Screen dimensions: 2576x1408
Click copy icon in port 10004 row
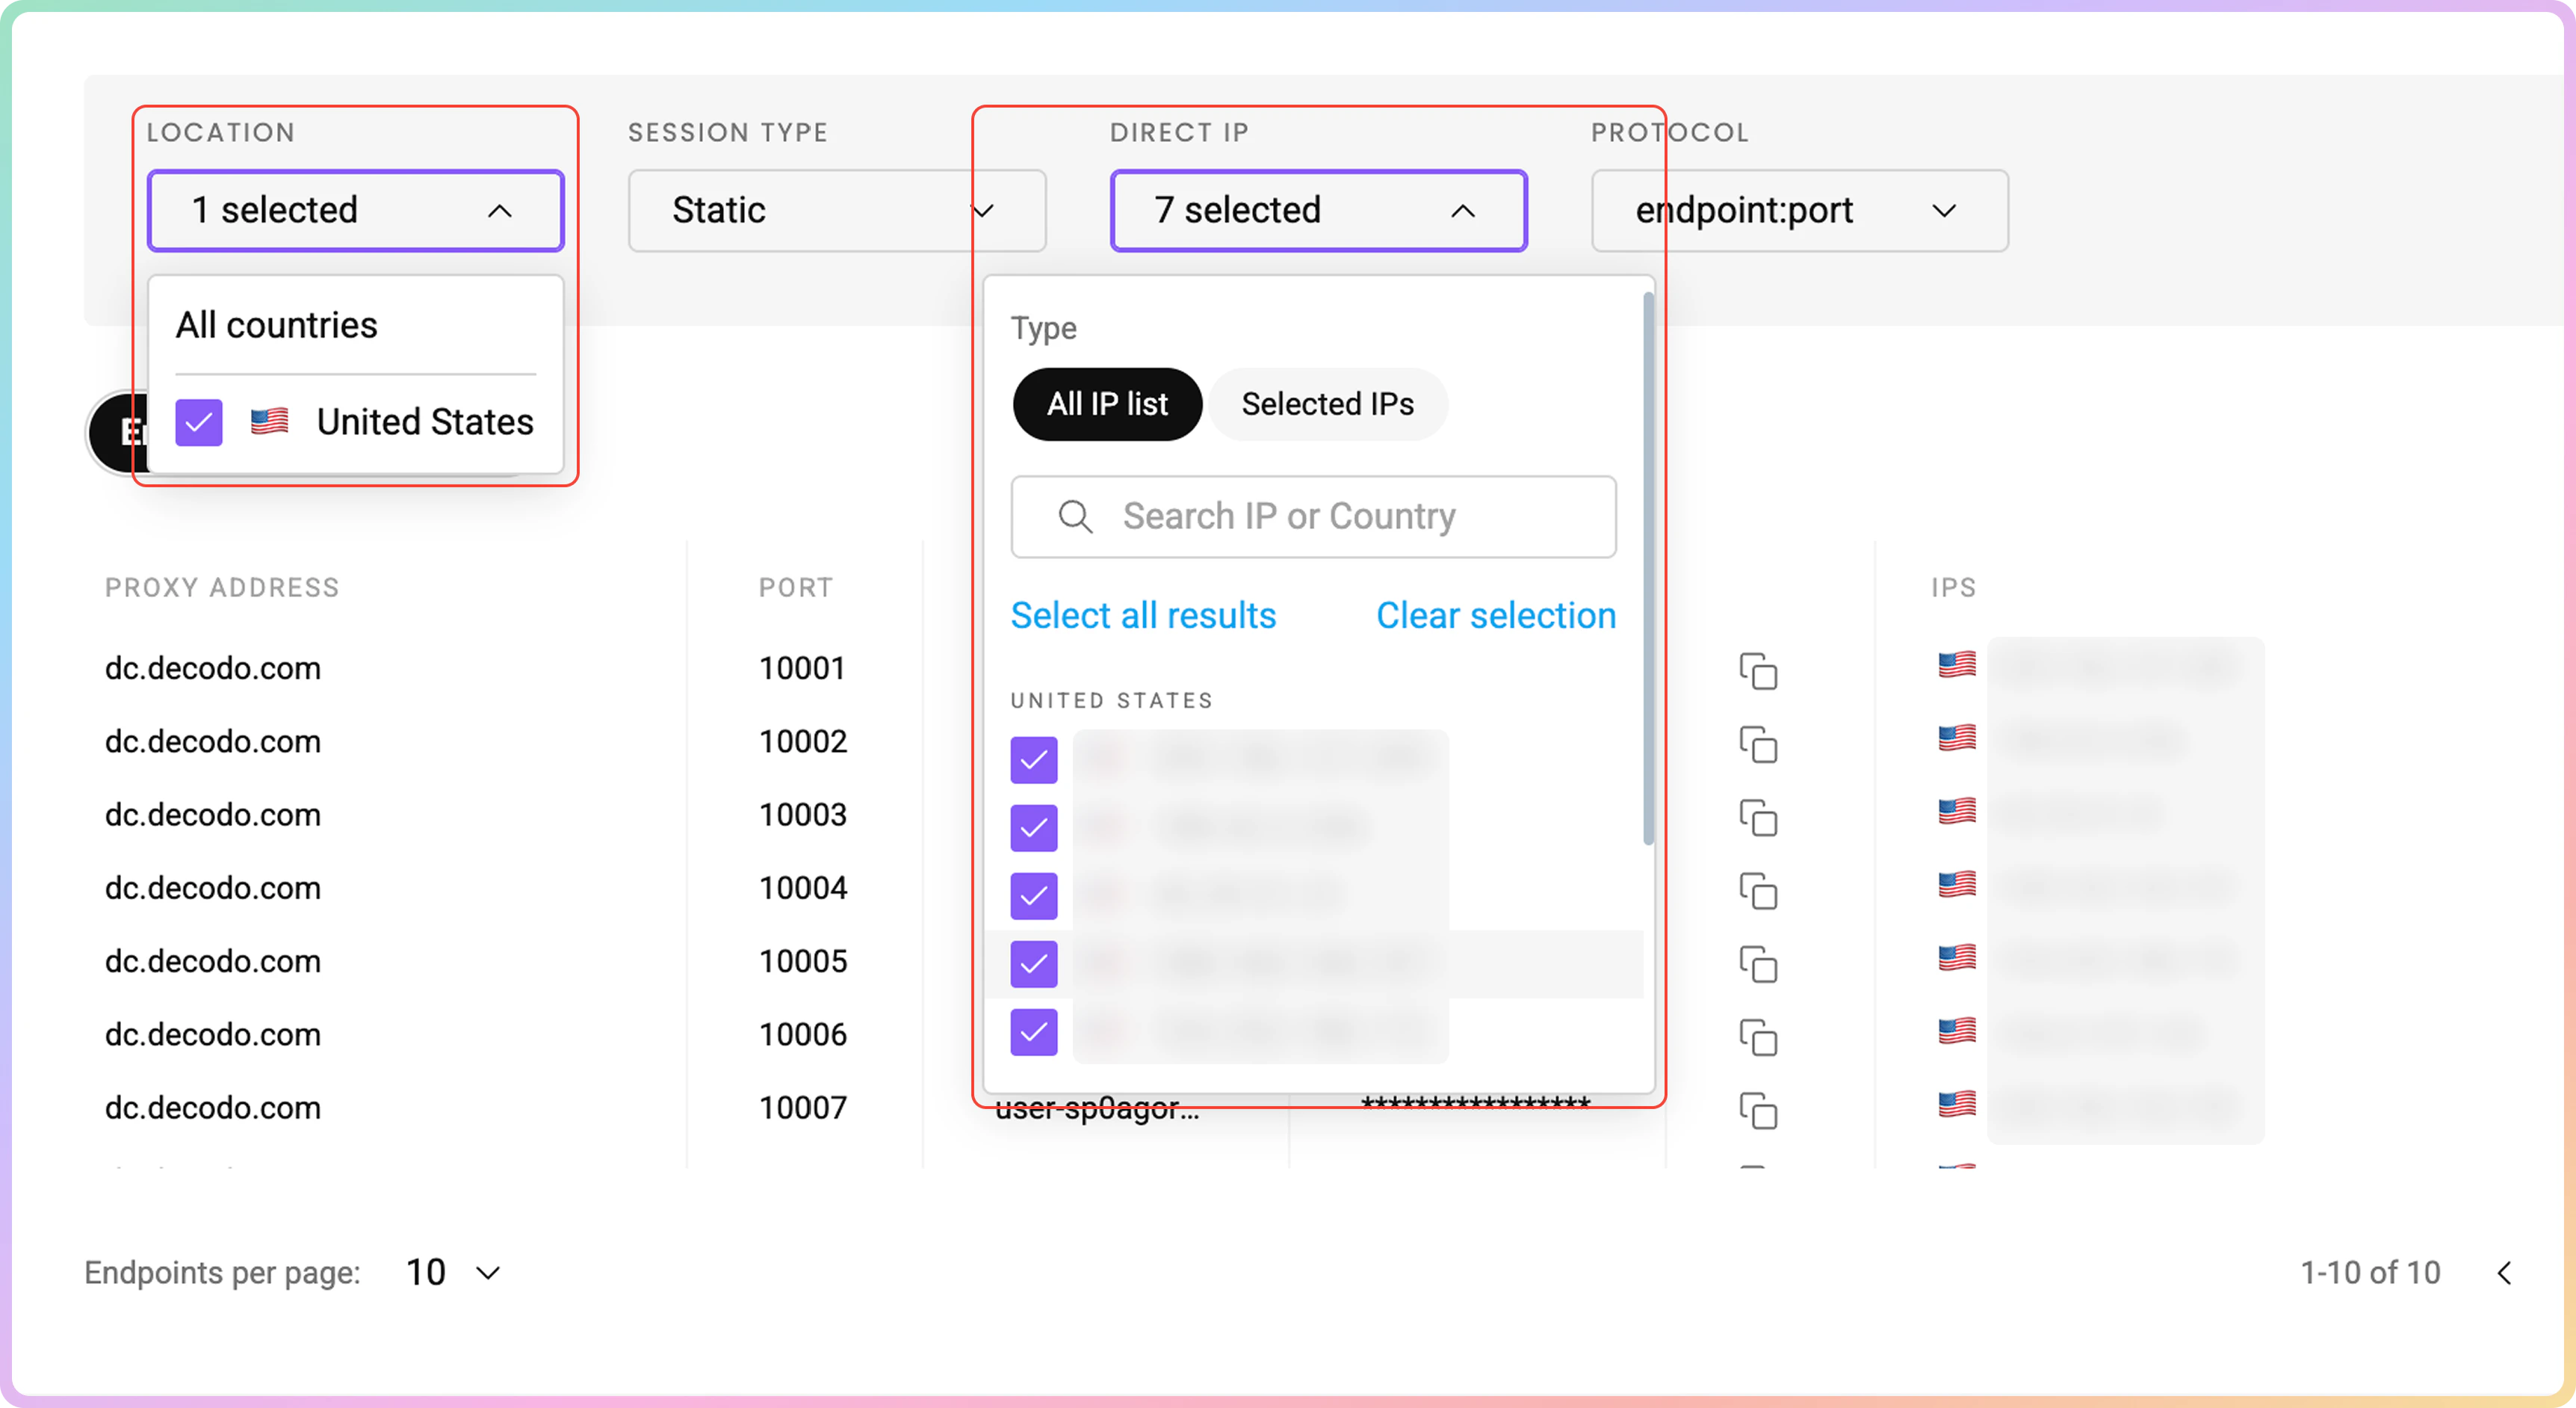coord(1758,890)
